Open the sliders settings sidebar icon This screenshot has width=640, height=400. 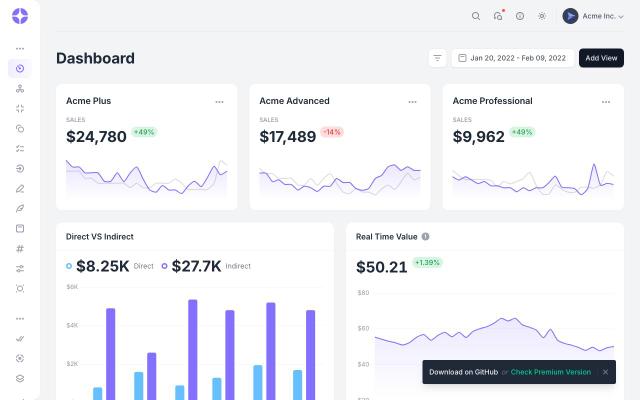tap(20, 269)
